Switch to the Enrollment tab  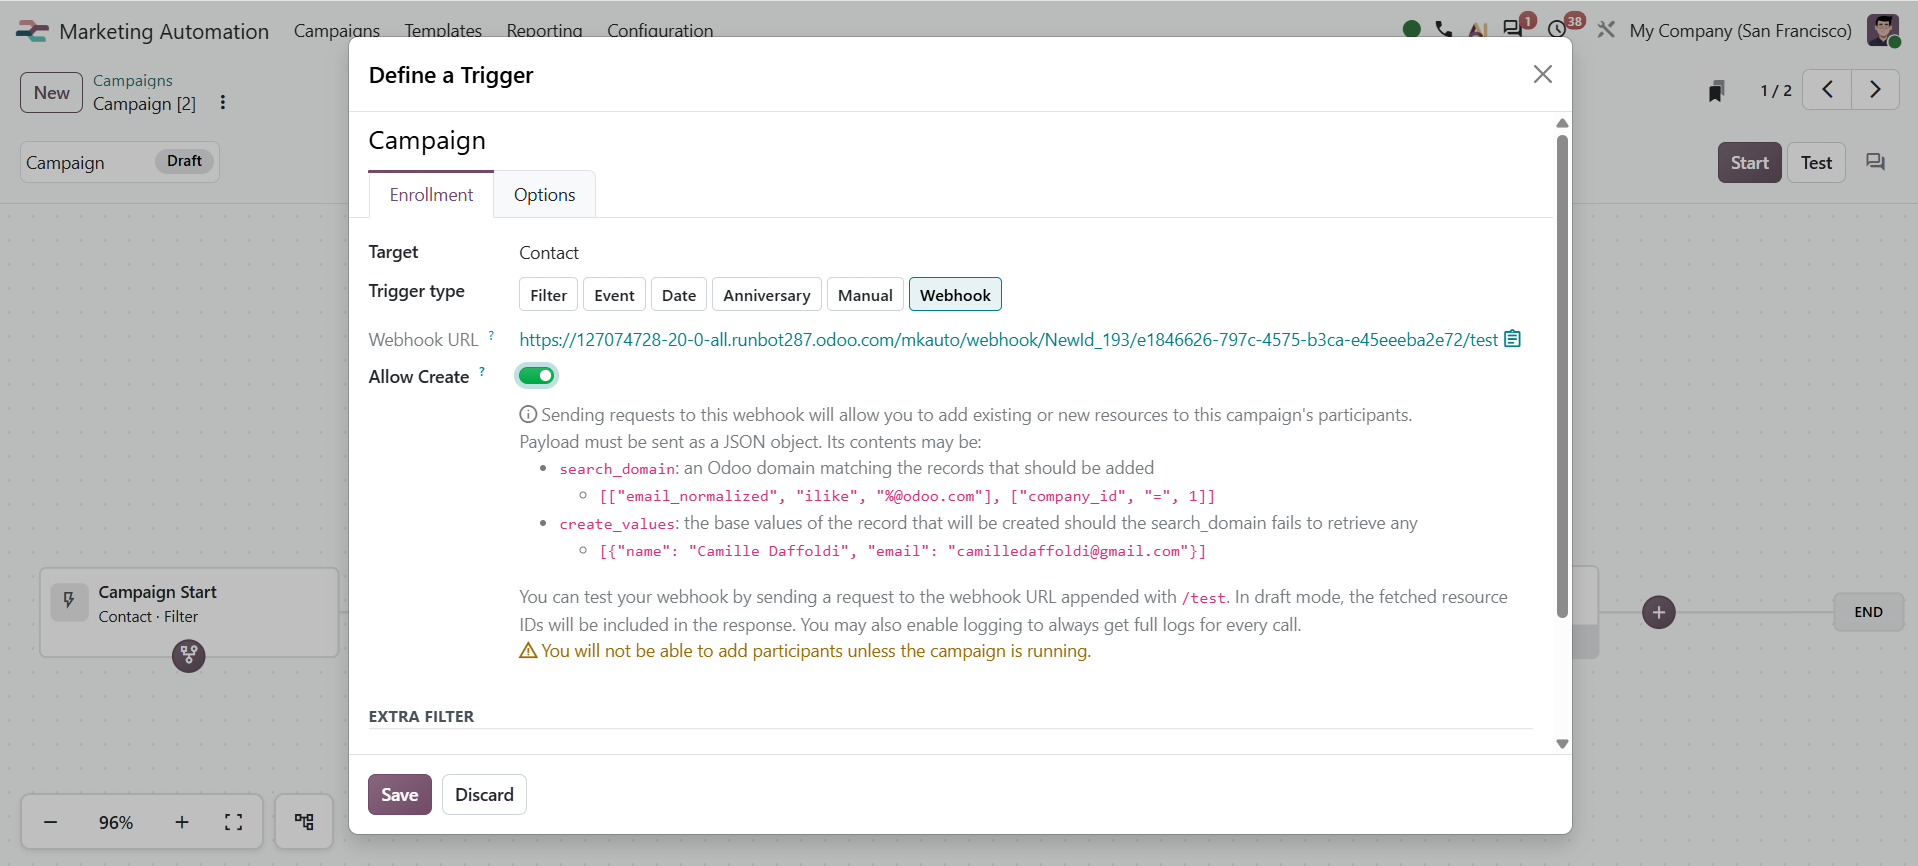click(x=431, y=195)
